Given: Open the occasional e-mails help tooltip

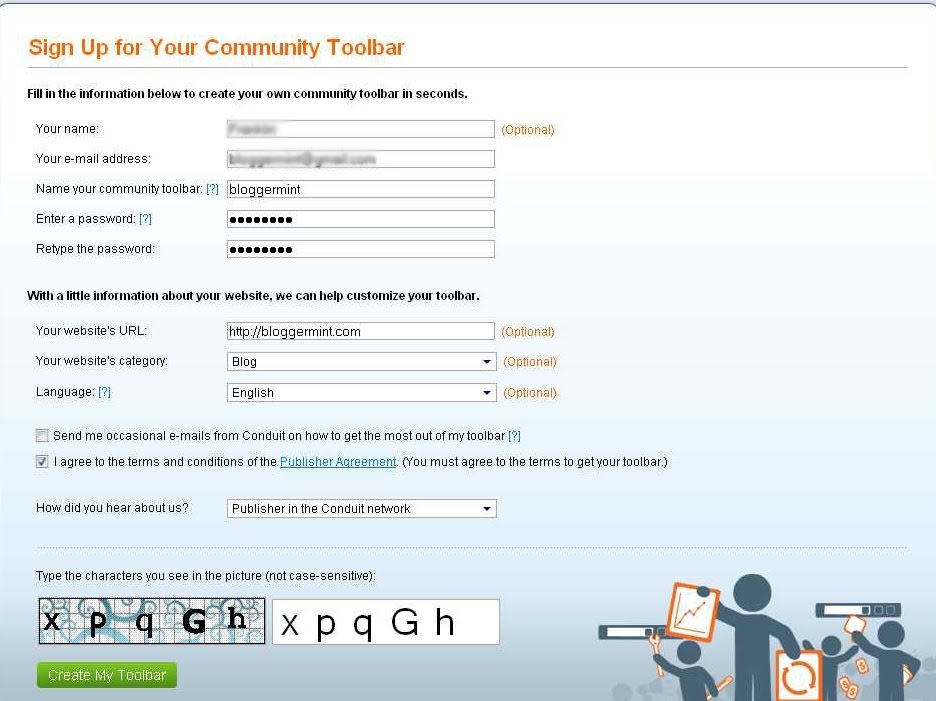Looking at the screenshot, I should click(516, 435).
